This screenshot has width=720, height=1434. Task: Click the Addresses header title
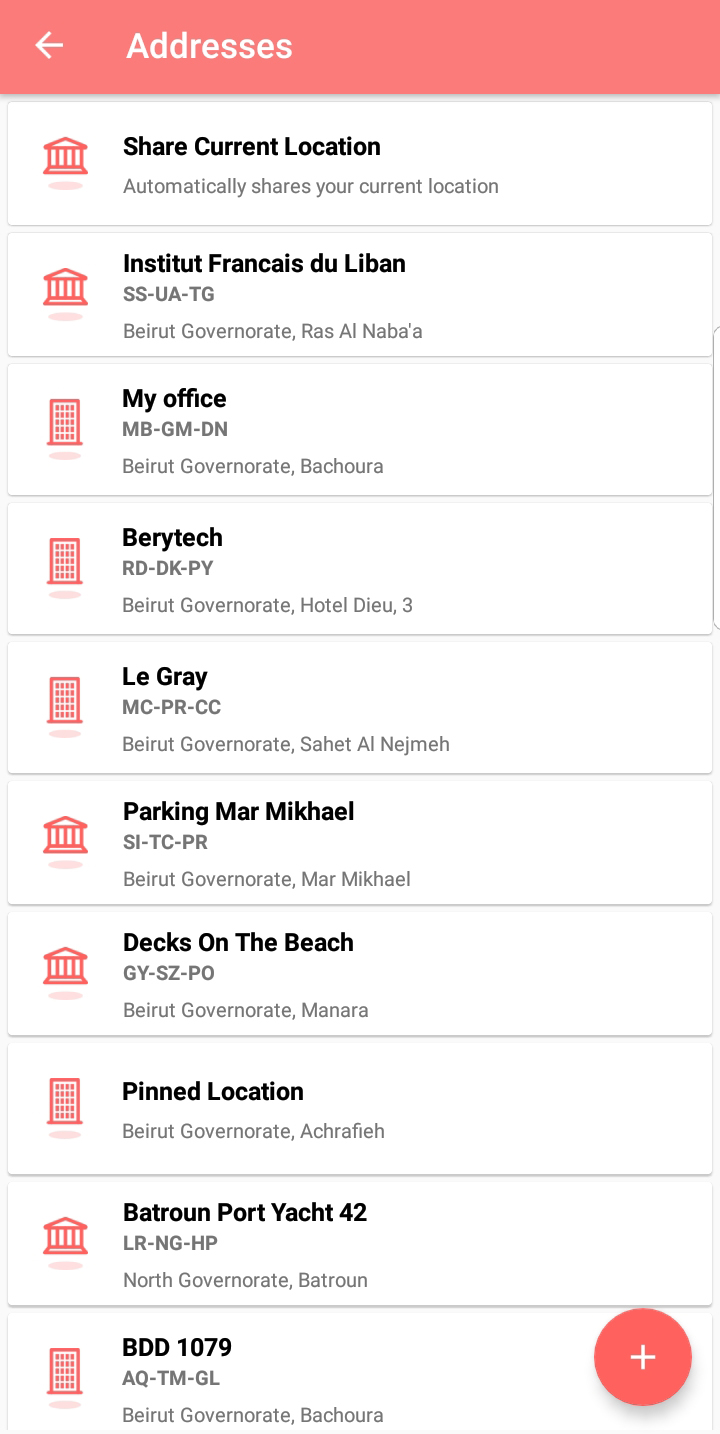[209, 46]
